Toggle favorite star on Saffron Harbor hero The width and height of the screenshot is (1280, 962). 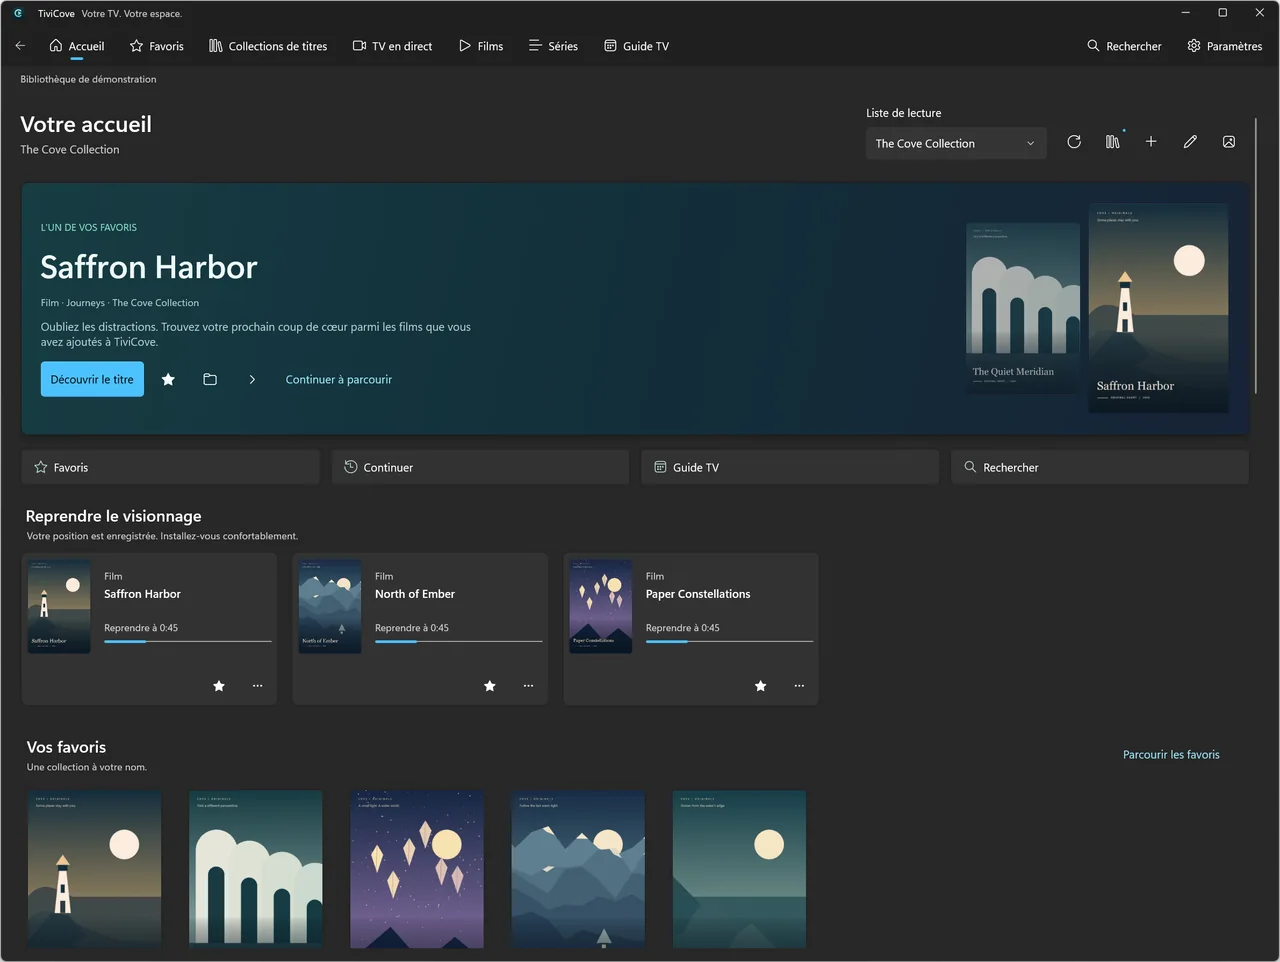[168, 379]
